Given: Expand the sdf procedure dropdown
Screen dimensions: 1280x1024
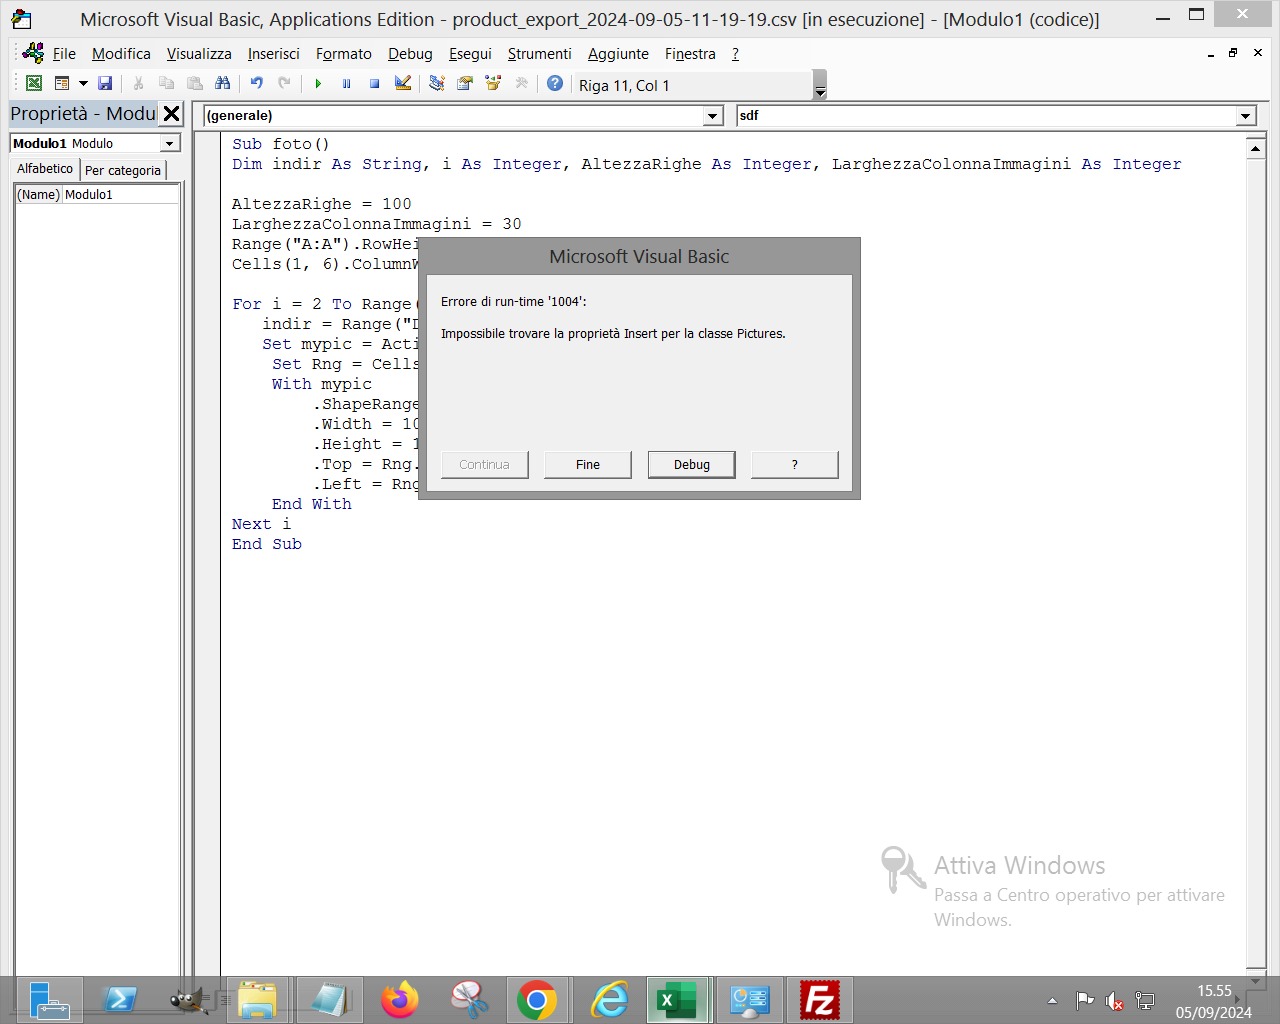Looking at the screenshot, I should click(1246, 116).
